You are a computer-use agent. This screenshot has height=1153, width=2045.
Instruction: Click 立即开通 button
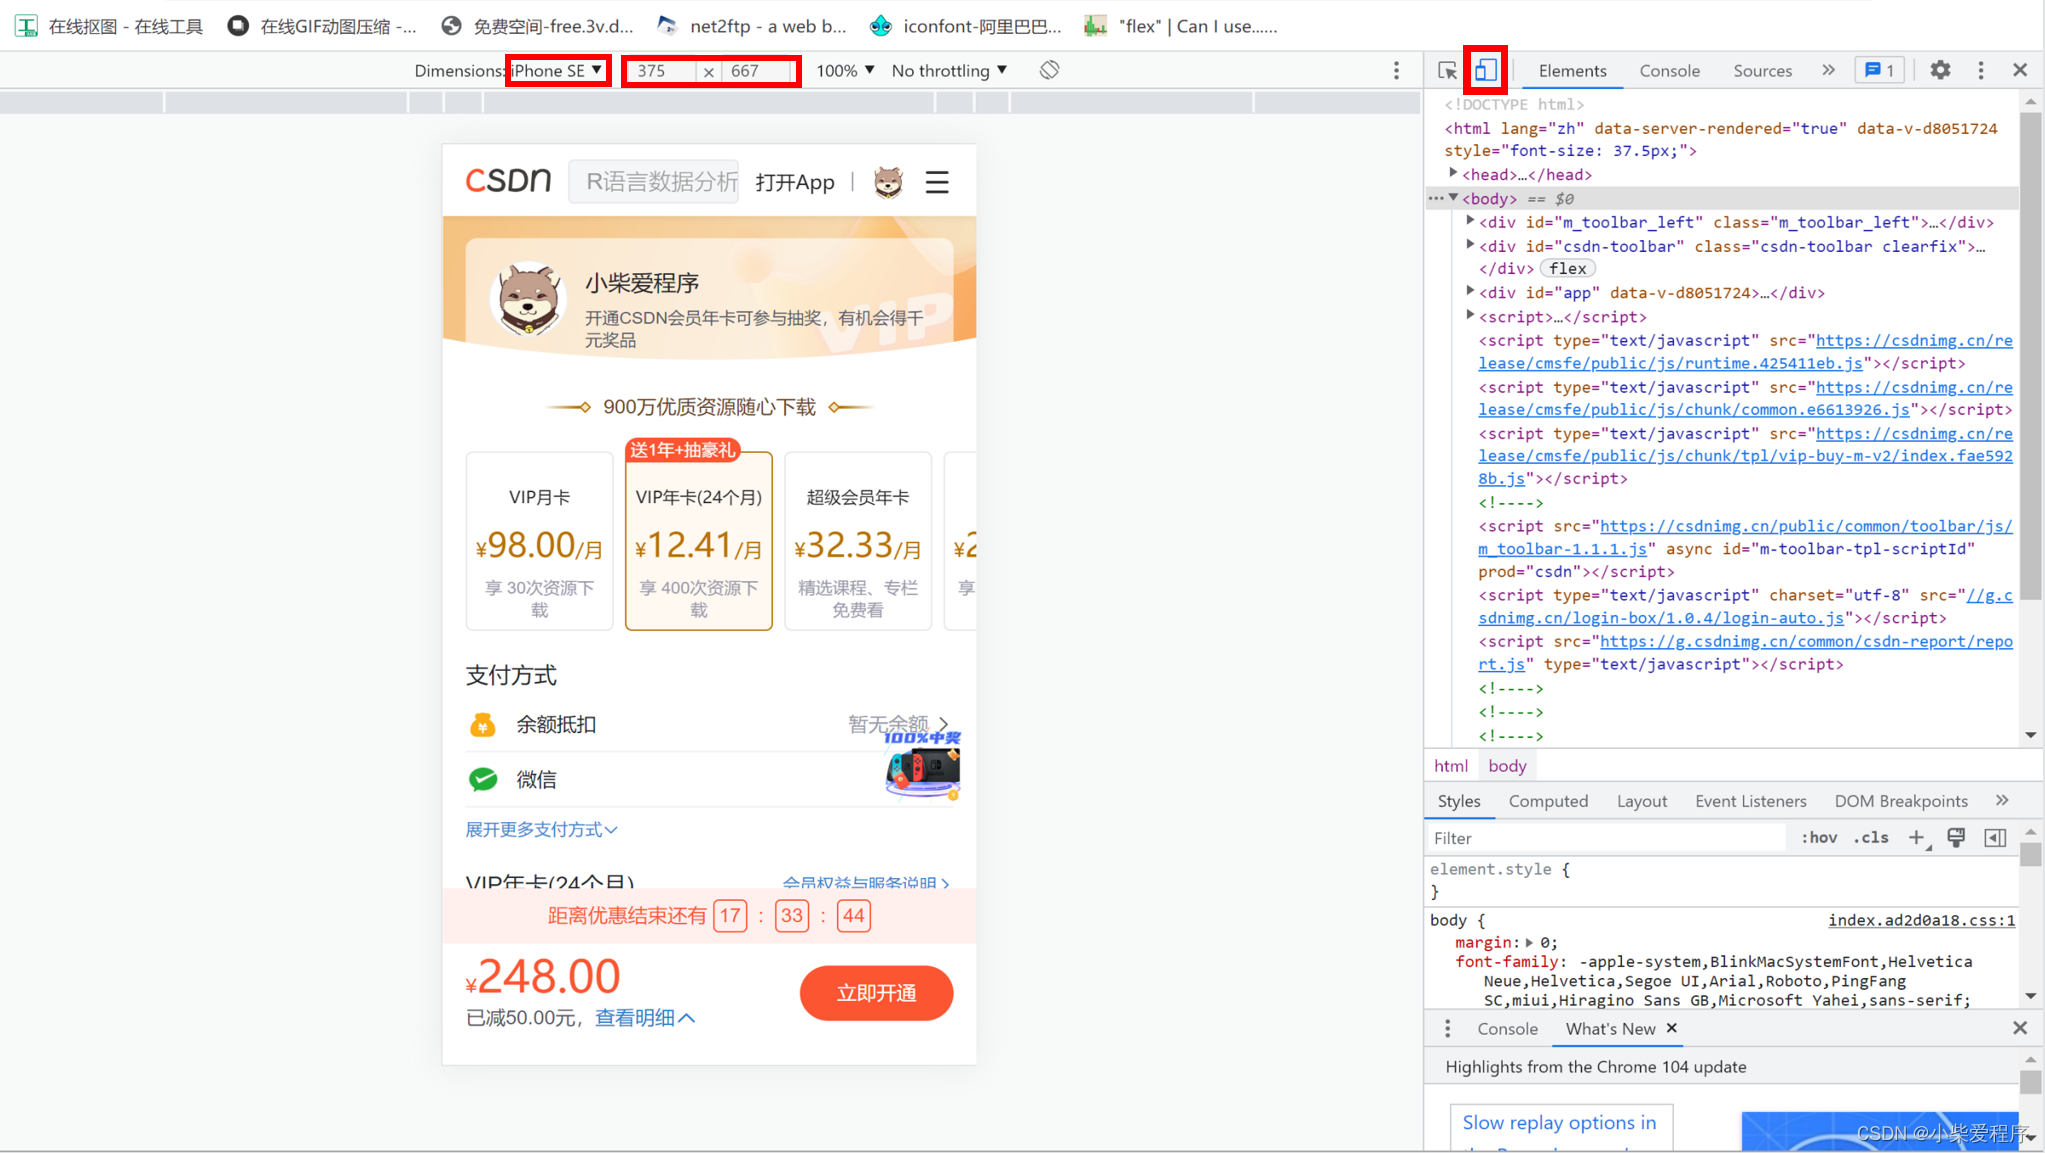tap(876, 993)
